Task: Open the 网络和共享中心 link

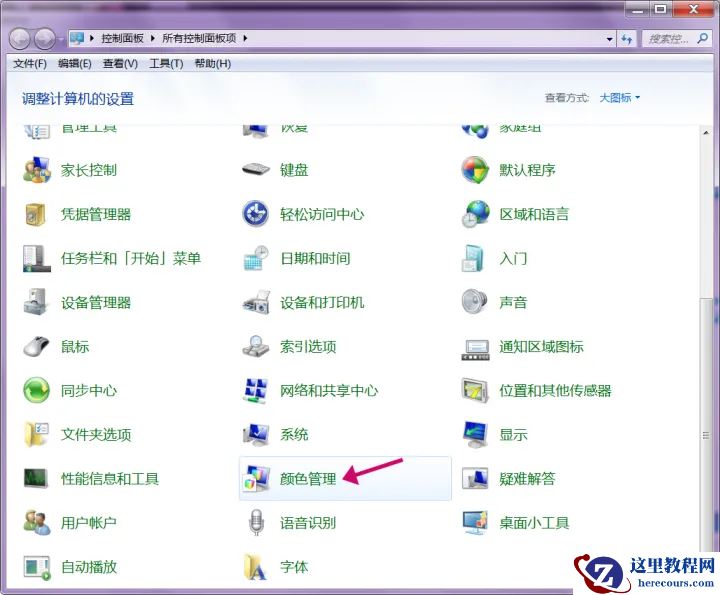Action: click(x=329, y=391)
